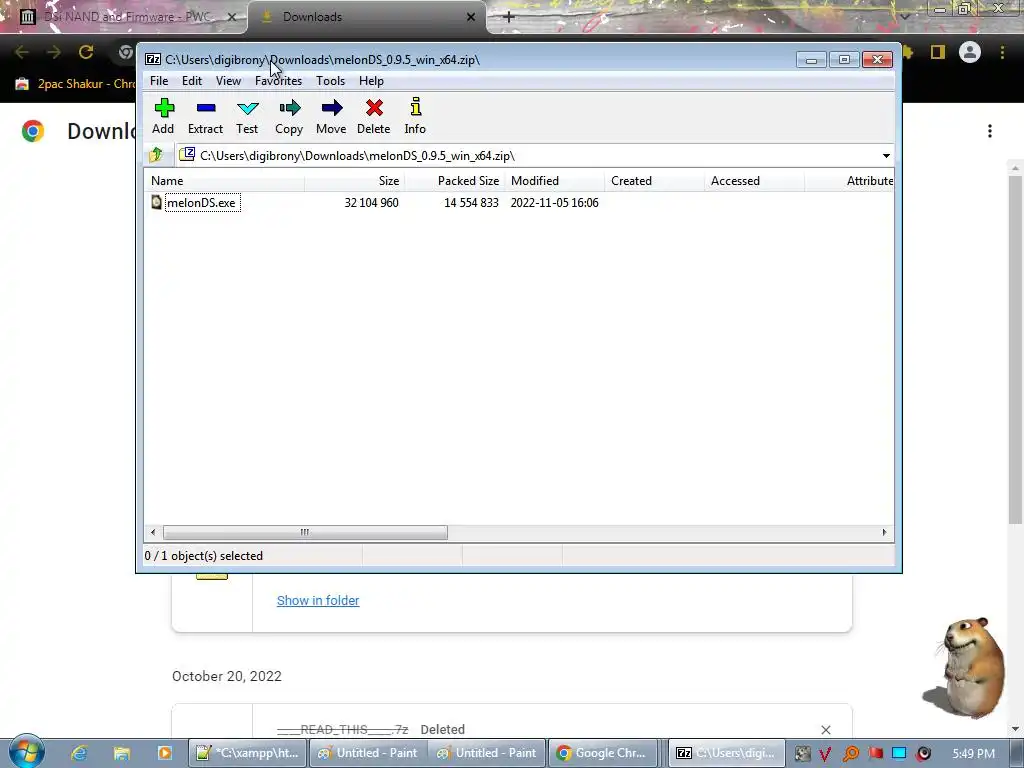
Task: Go forward in Chrome
Action: point(54,52)
